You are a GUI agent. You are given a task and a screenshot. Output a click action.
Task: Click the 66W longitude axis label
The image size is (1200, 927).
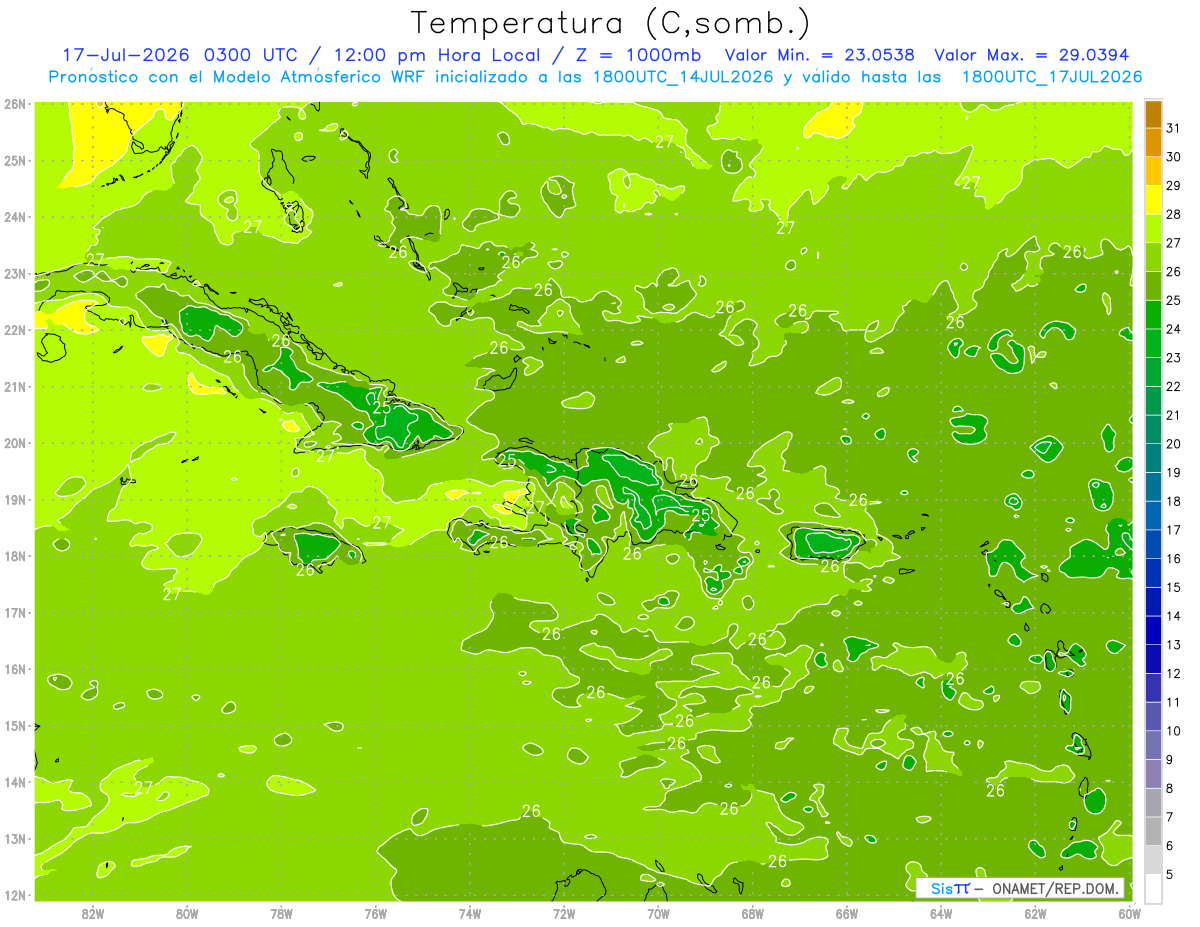[x=847, y=913]
